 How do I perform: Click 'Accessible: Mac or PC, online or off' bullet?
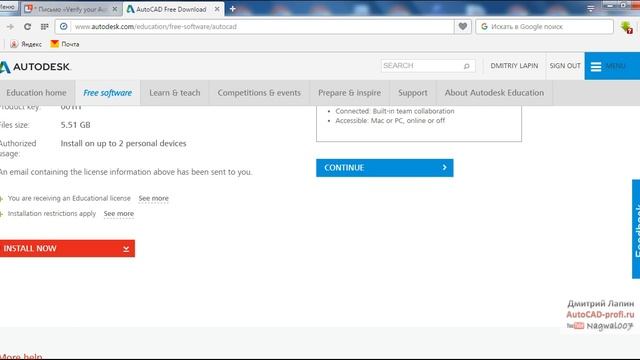tap(390, 121)
